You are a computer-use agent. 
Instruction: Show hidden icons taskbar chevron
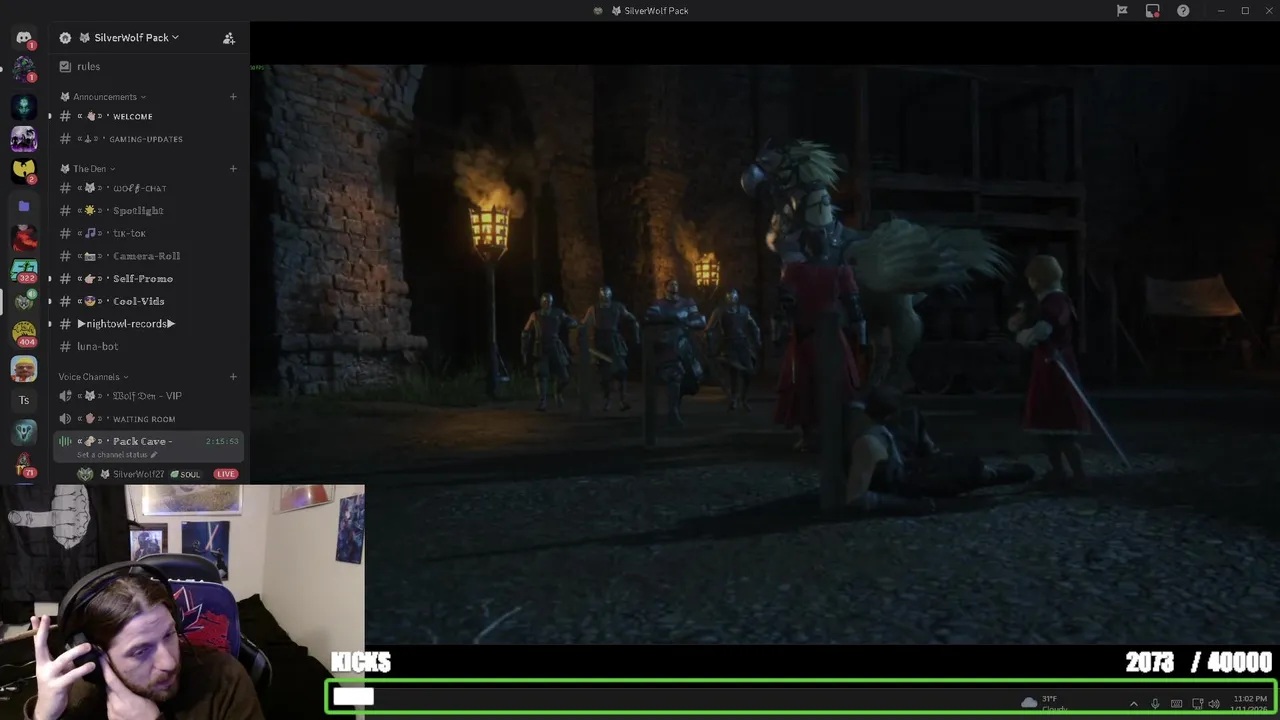pos(1133,704)
